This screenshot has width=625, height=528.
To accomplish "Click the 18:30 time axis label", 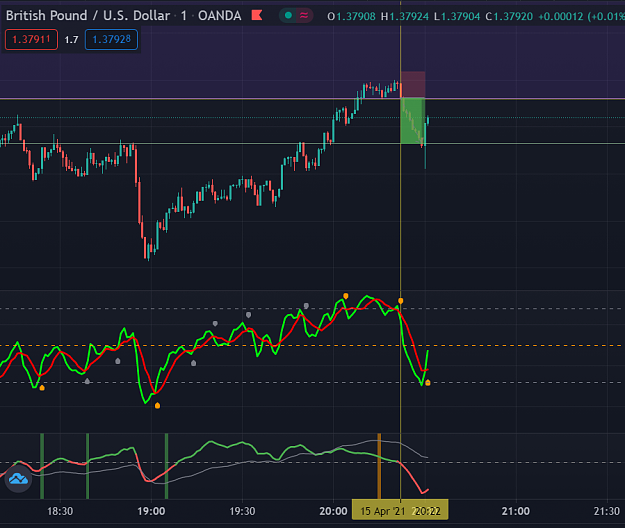I will tap(60, 511).
